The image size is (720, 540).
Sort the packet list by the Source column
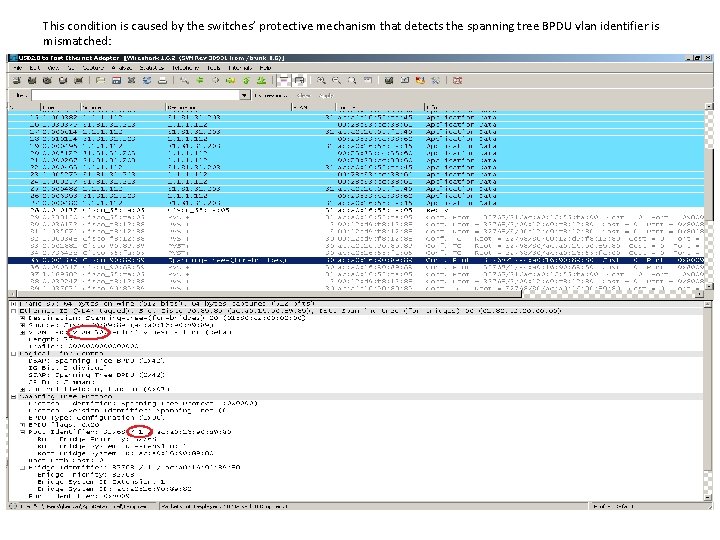tap(123, 107)
